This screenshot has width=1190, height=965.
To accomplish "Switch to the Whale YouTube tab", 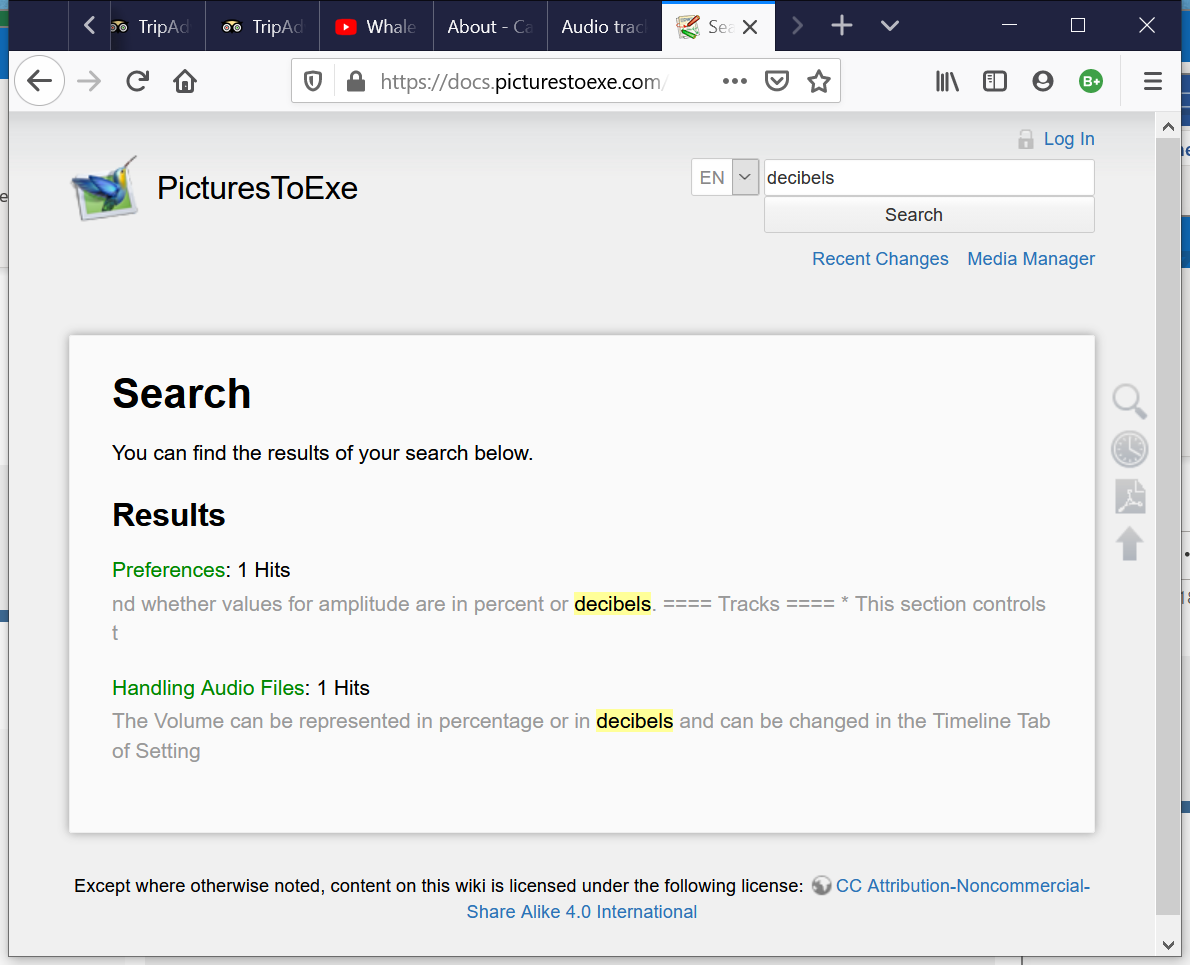I will click(x=377, y=27).
